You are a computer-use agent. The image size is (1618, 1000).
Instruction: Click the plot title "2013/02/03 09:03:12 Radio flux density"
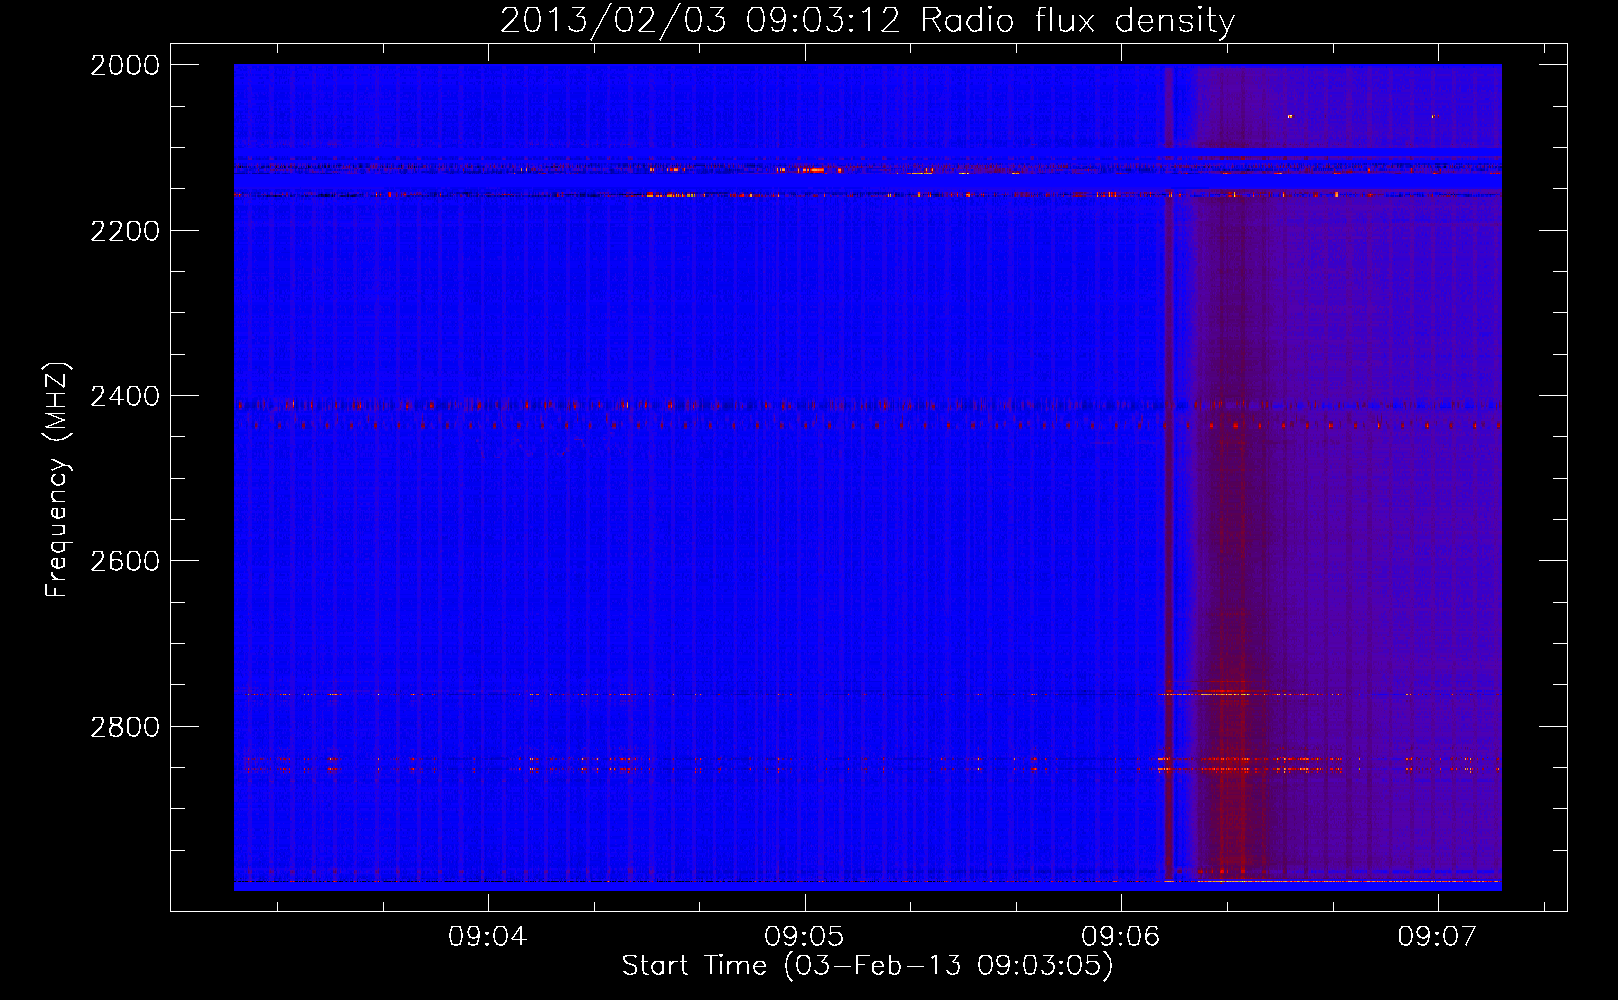(x=868, y=20)
